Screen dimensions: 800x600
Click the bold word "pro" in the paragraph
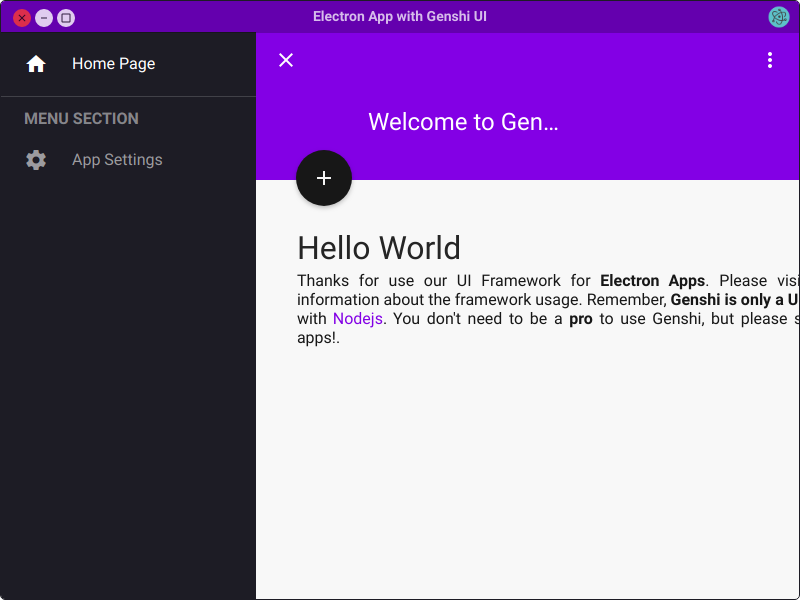581,319
